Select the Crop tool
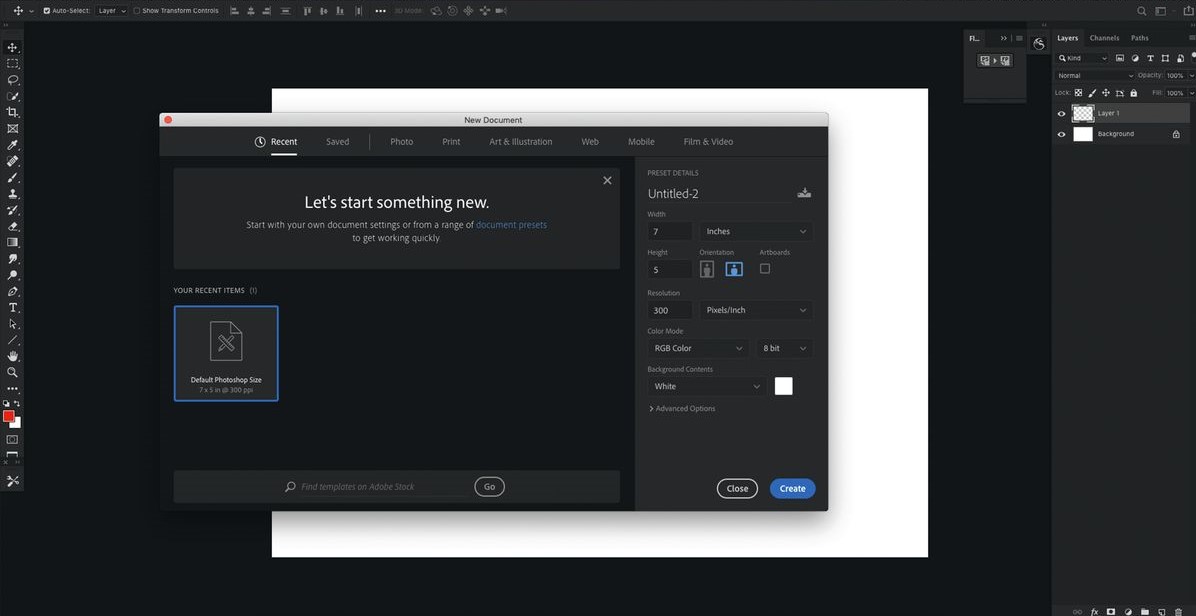Screen dimensions: 1196x616 [12, 112]
